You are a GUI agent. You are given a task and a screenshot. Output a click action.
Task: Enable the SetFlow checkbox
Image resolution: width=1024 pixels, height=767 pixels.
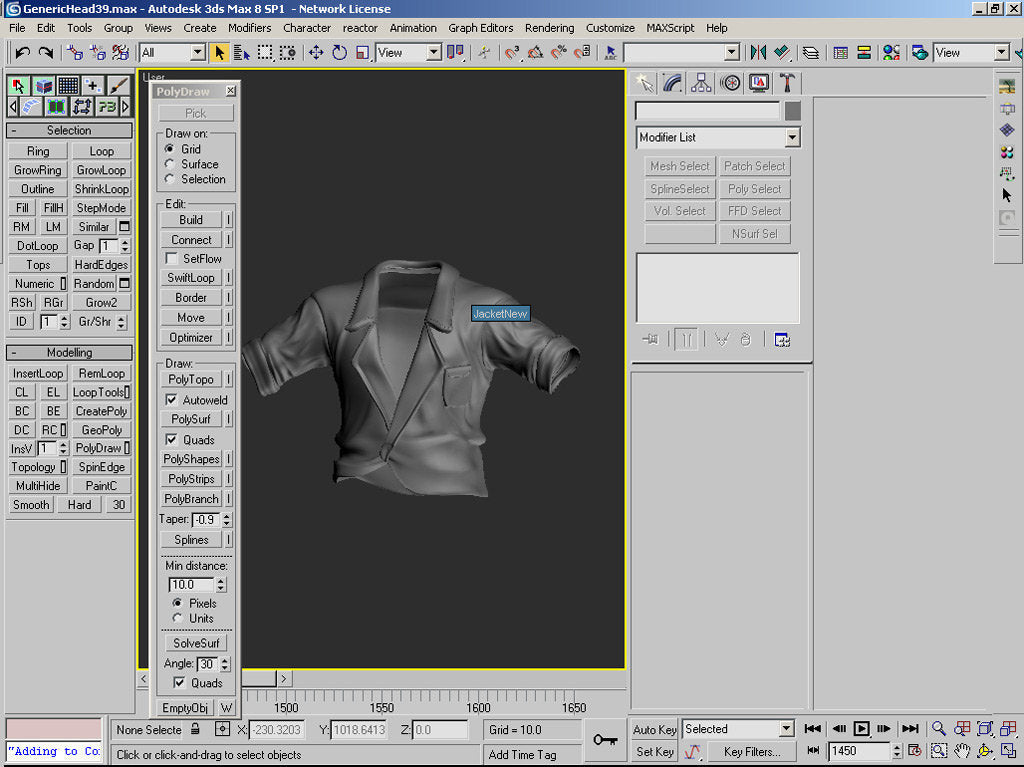coord(172,259)
